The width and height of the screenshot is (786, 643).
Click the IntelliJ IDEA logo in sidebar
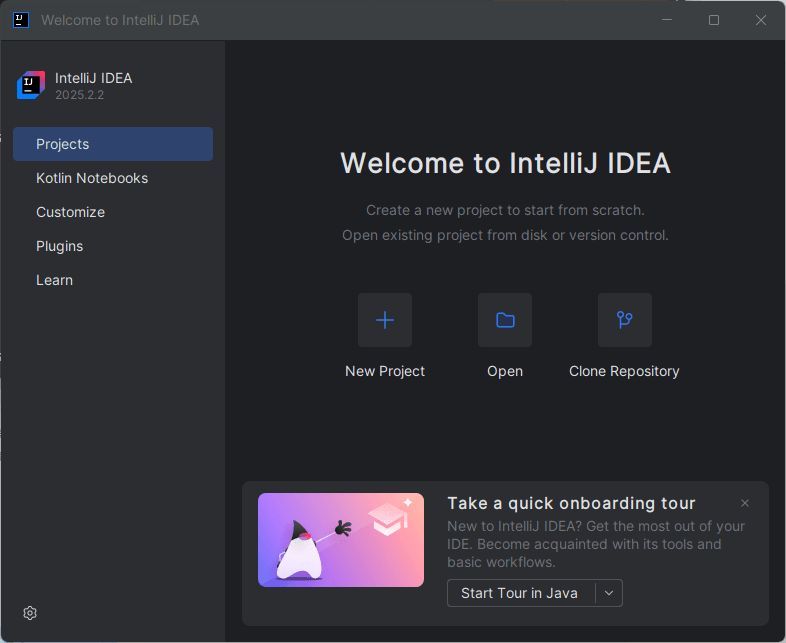pos(31,86)
